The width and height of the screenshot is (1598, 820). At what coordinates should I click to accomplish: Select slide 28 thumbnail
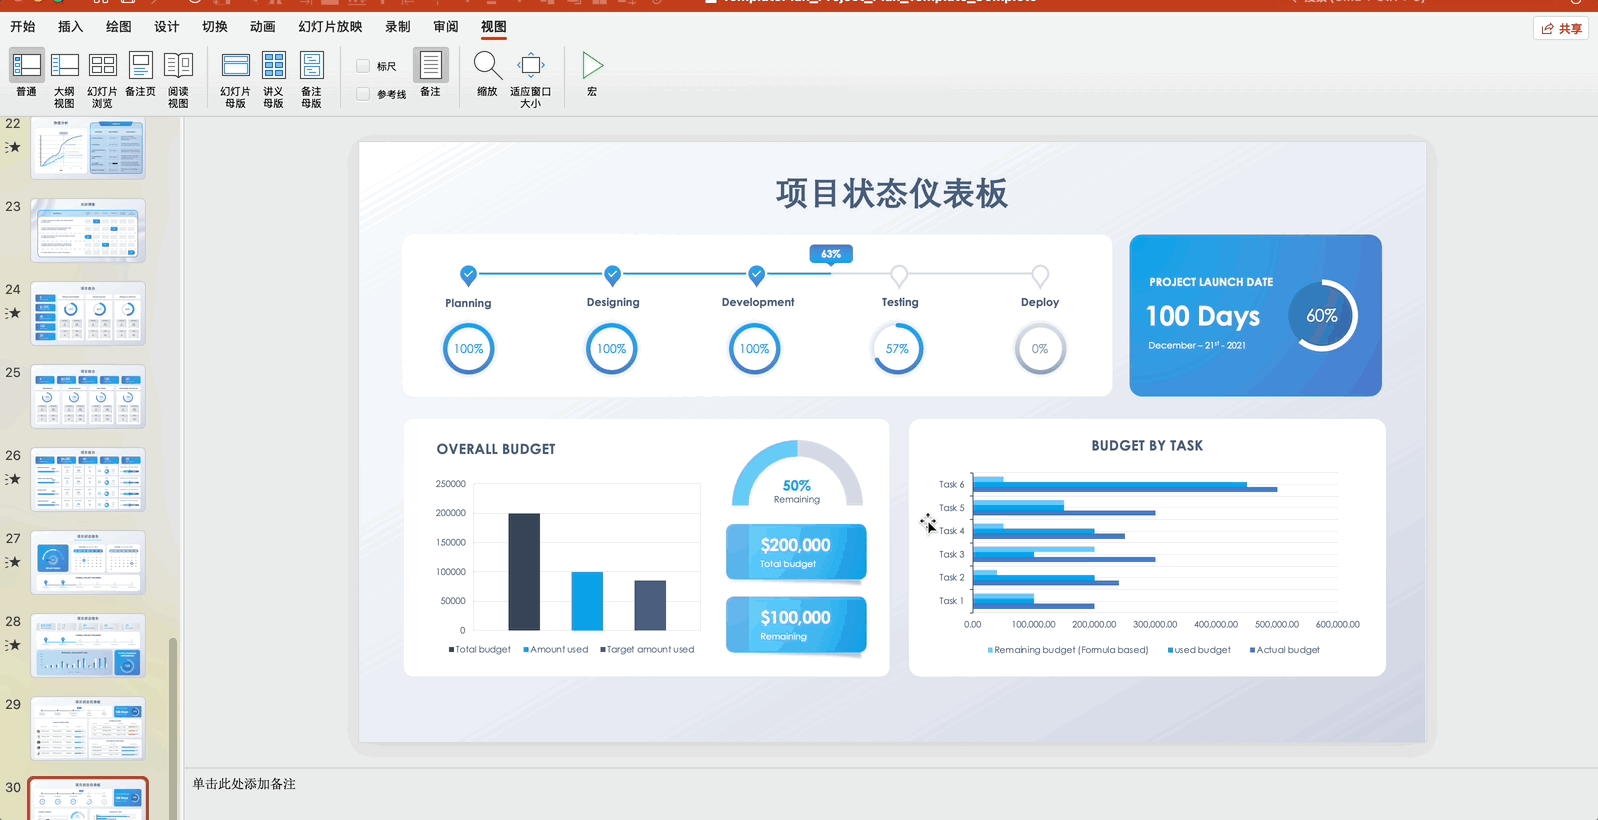[x=88, y=645]
